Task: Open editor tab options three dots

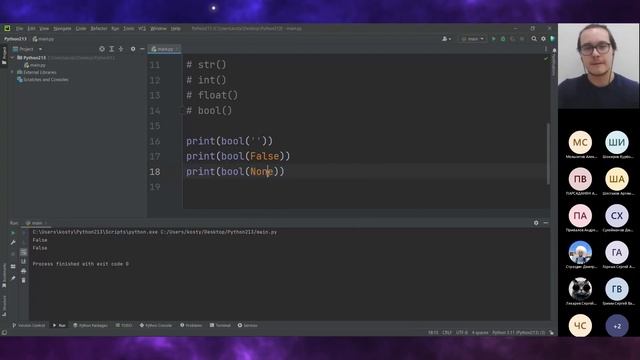Action: (546, 49)
